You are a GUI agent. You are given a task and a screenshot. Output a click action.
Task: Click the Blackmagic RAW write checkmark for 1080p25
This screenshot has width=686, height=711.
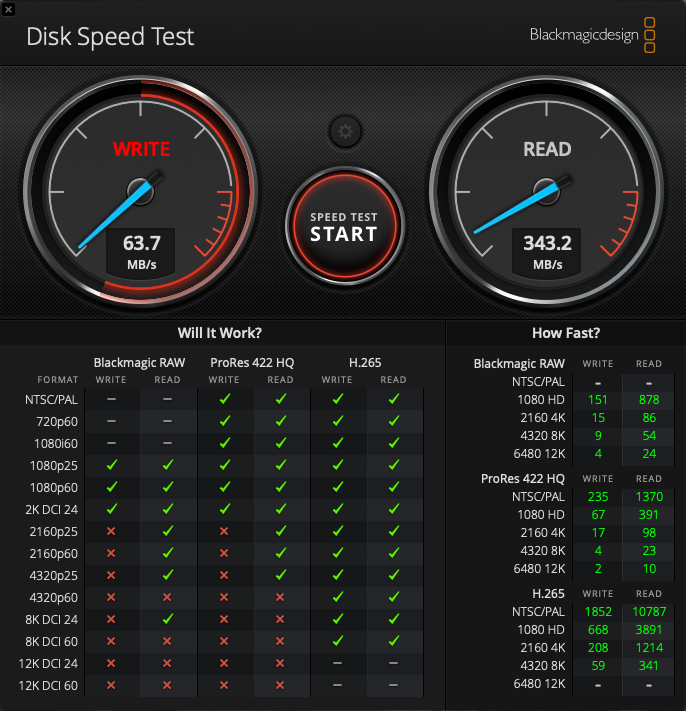click(x=112, y=465)
